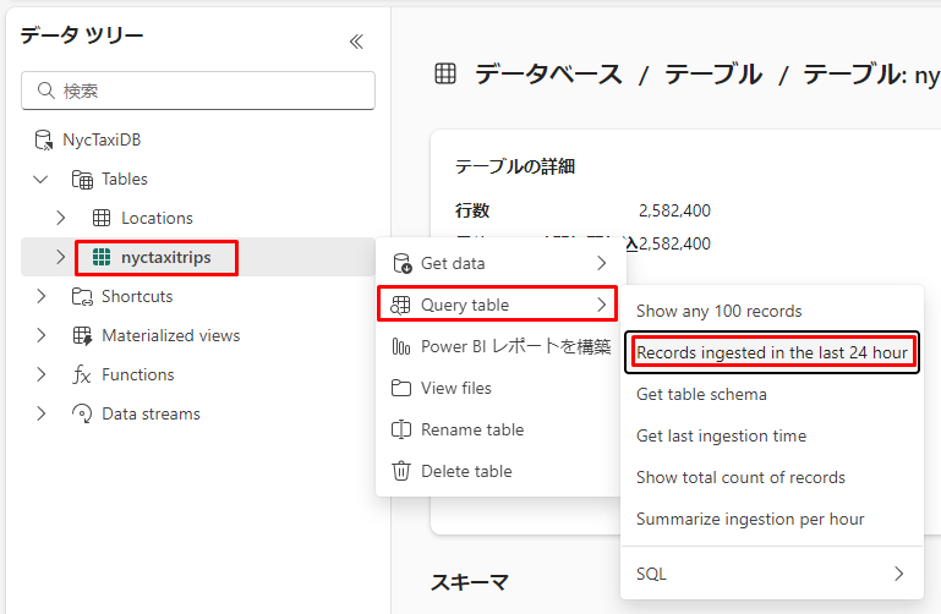Click the Materialized views icon
Screen dimensions: 941x614
(x=82, y=336)
